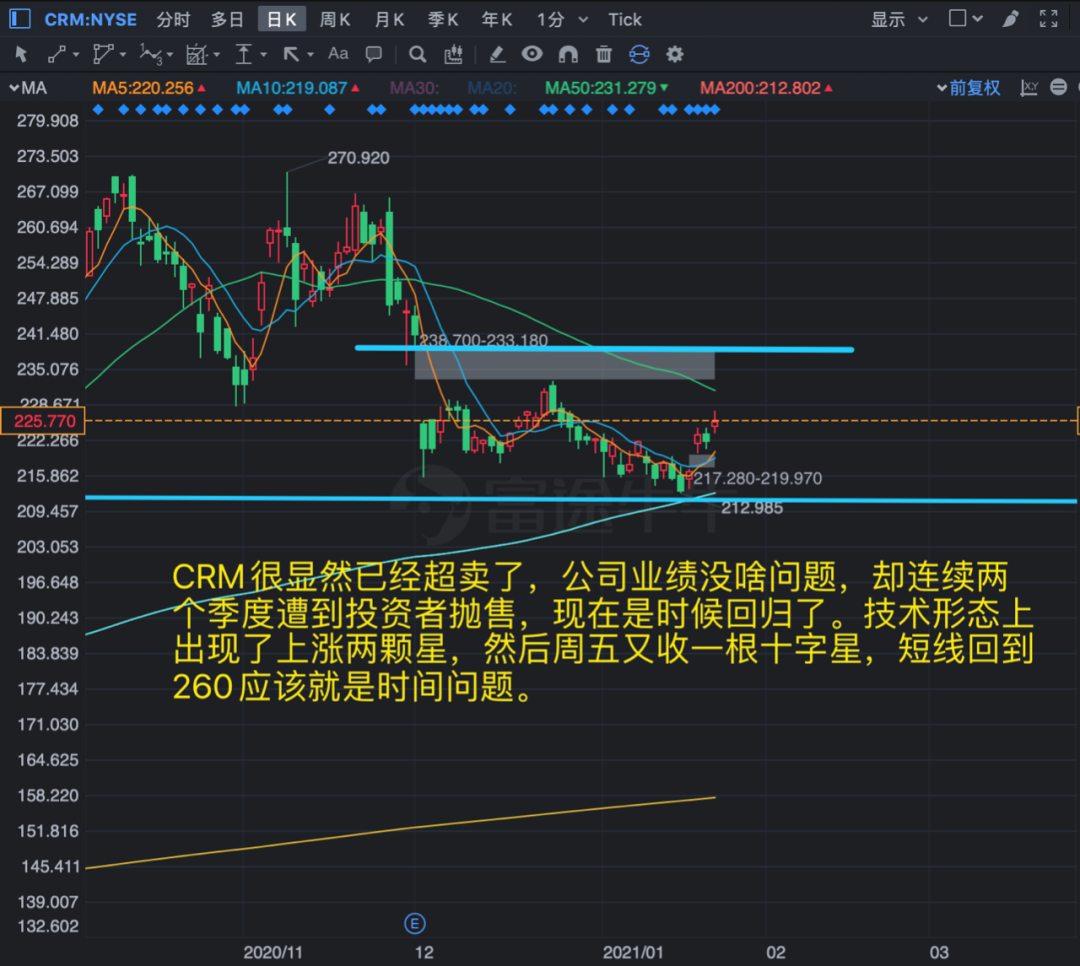The image size is (1080, 966).
Task: Collapse the MA indicator chevron
Action: click(x=14, y=88)
